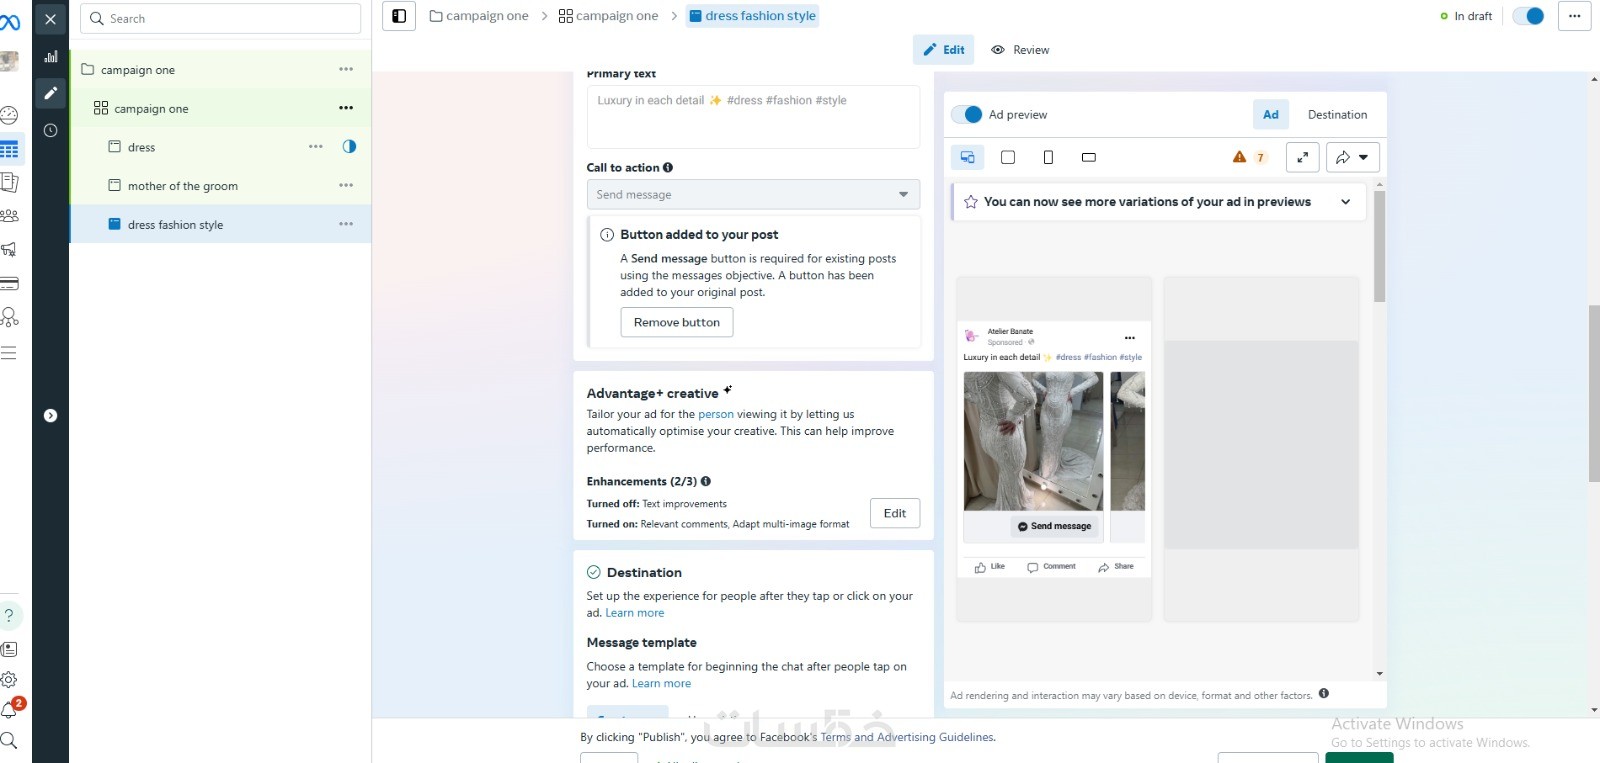
Task: Click the Remove button option
Action: (x=677, y=322)
